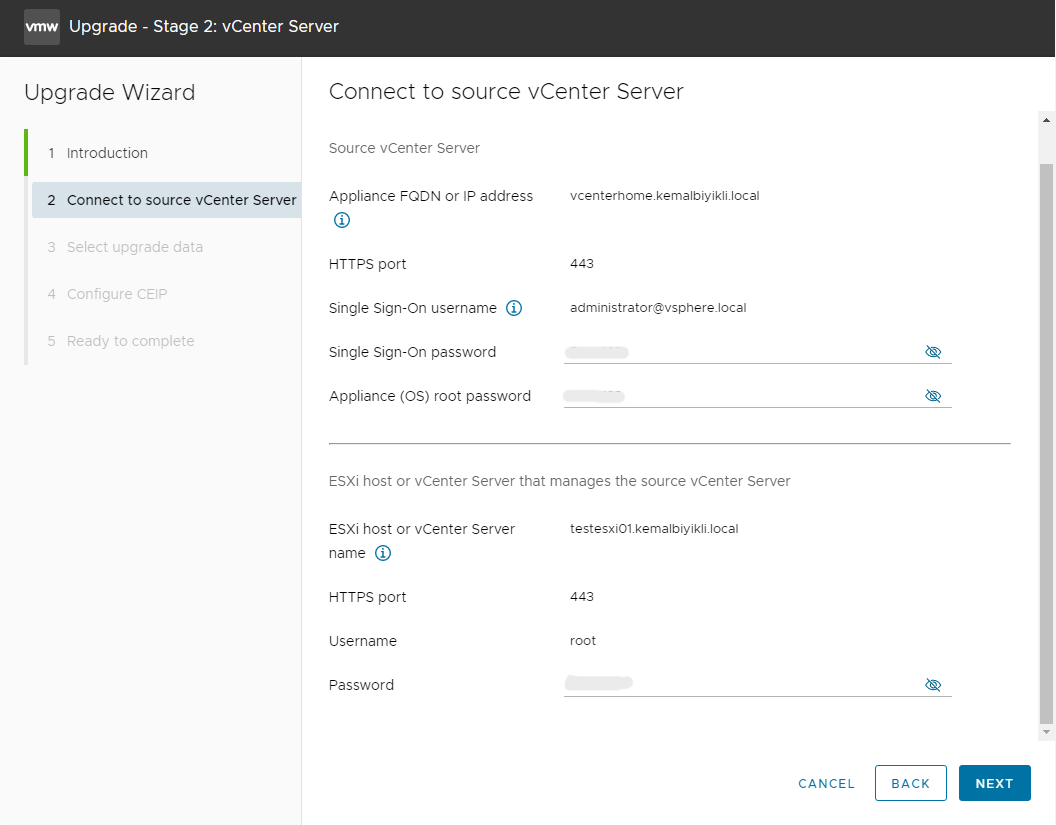The height and width of the screenshot is (825, 1056).
Task: Select the Configure CEIP step
Action: click(x=117, y=294)
